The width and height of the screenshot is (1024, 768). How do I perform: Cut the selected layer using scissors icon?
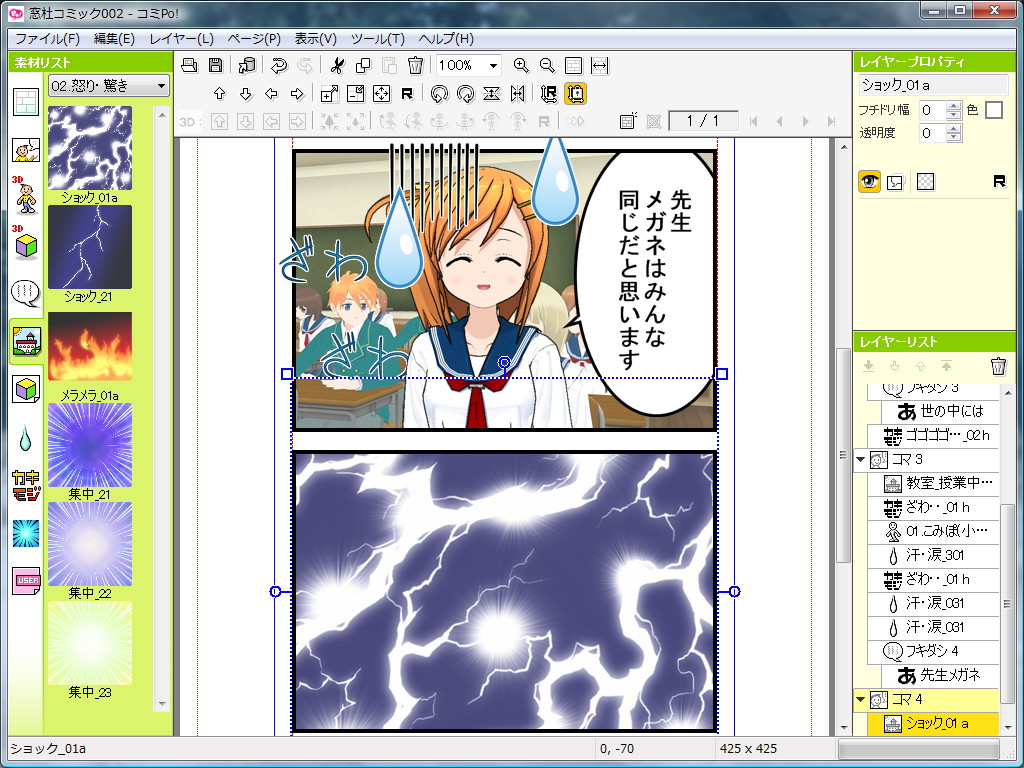[x=337, y=65]
